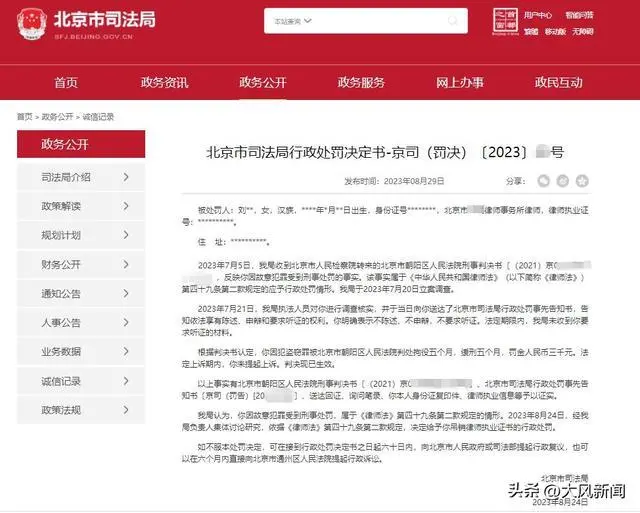Select the 政务公开 navigation tab
This screenshot has height=513, width=640.
pyautogui.click(x=263, y=82)
